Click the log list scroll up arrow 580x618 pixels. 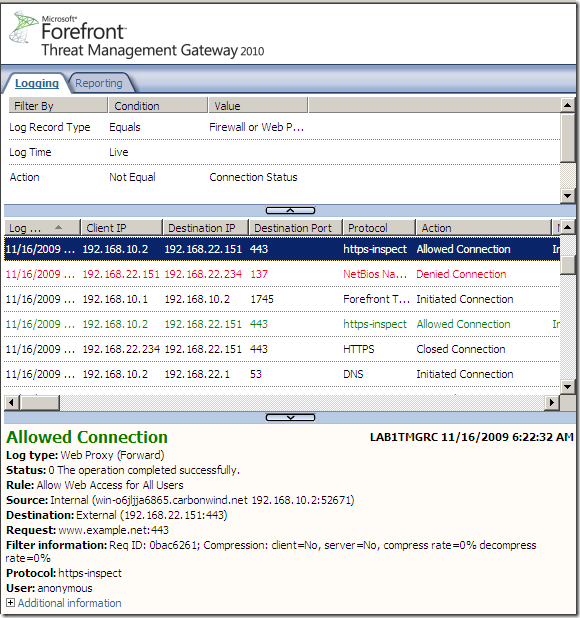point(567,227)
